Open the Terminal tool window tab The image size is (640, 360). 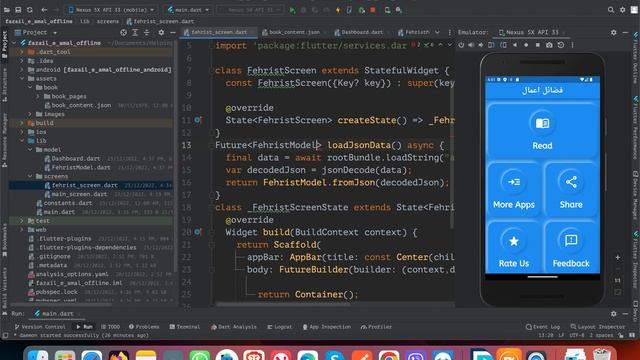click(x=184, y=327)
